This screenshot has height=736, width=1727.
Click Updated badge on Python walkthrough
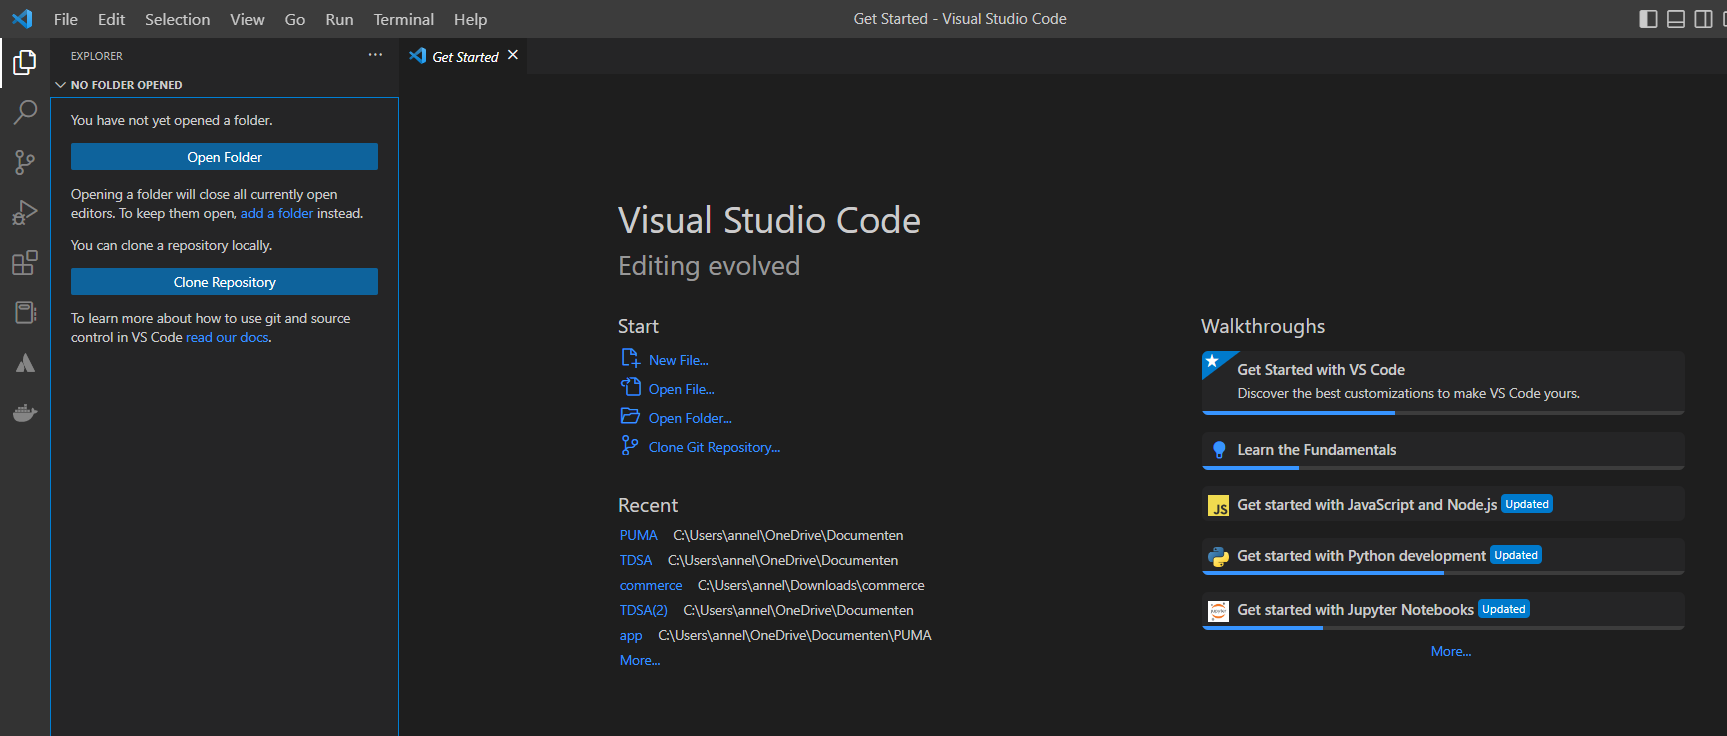coord(1516,555)
